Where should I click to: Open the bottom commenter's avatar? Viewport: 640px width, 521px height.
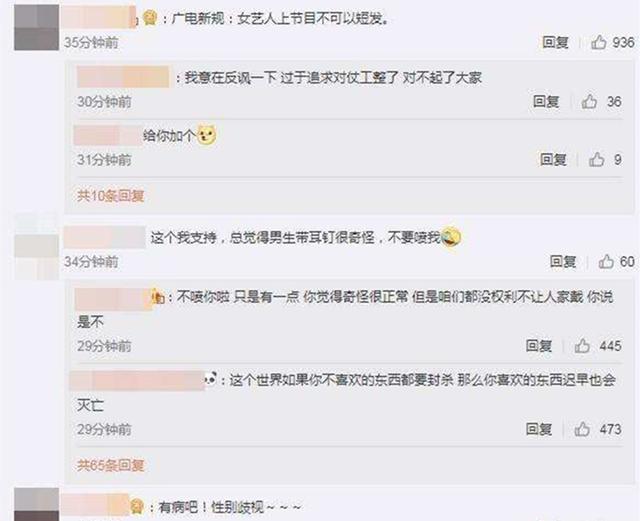click(x=36, y=505)
